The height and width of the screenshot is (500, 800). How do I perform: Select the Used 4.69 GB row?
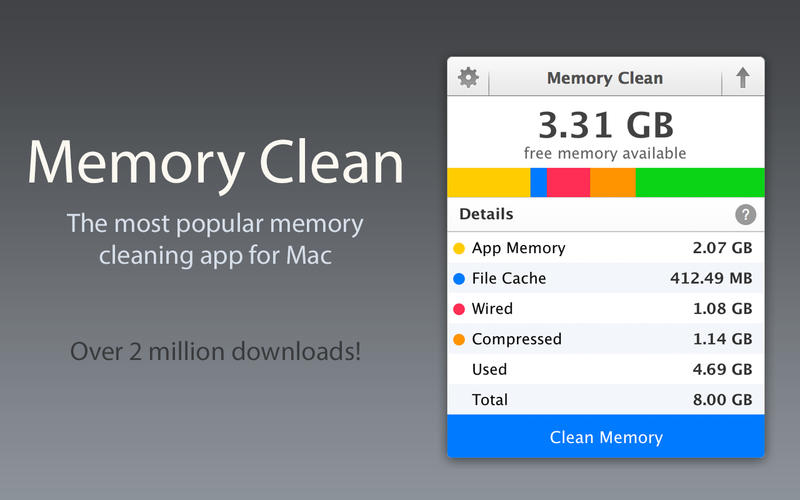[605, 369]
